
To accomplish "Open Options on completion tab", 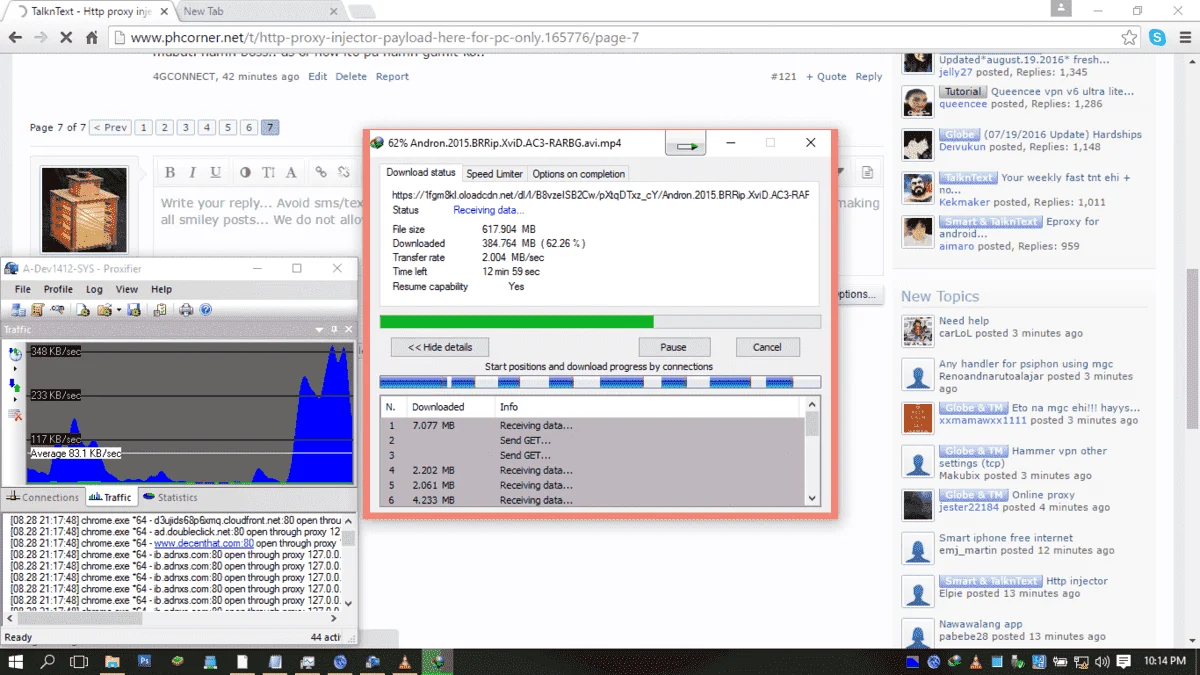I will click(579, 174).
